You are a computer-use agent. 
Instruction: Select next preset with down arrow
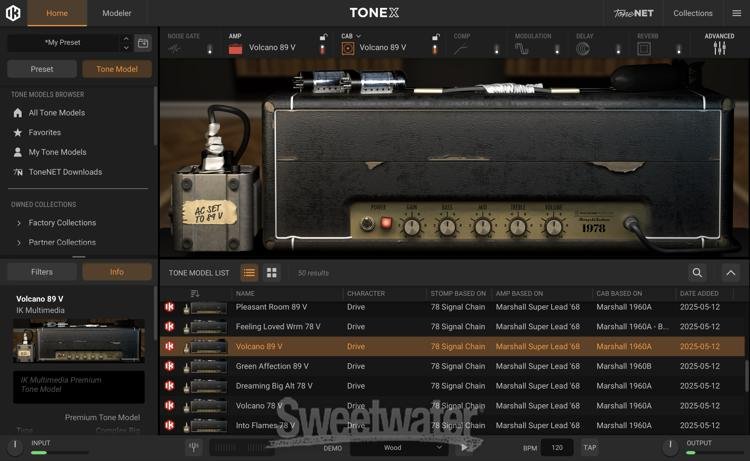(126, 48)
